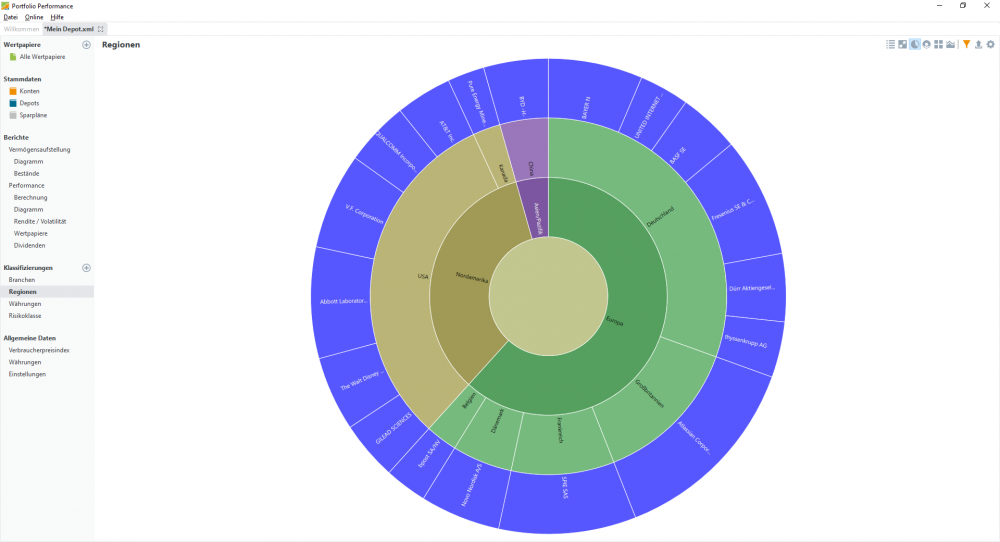This screenshot has width=1000, height=542.
Task: Select Währungen under Klassifizierungen
Action: 25,304
